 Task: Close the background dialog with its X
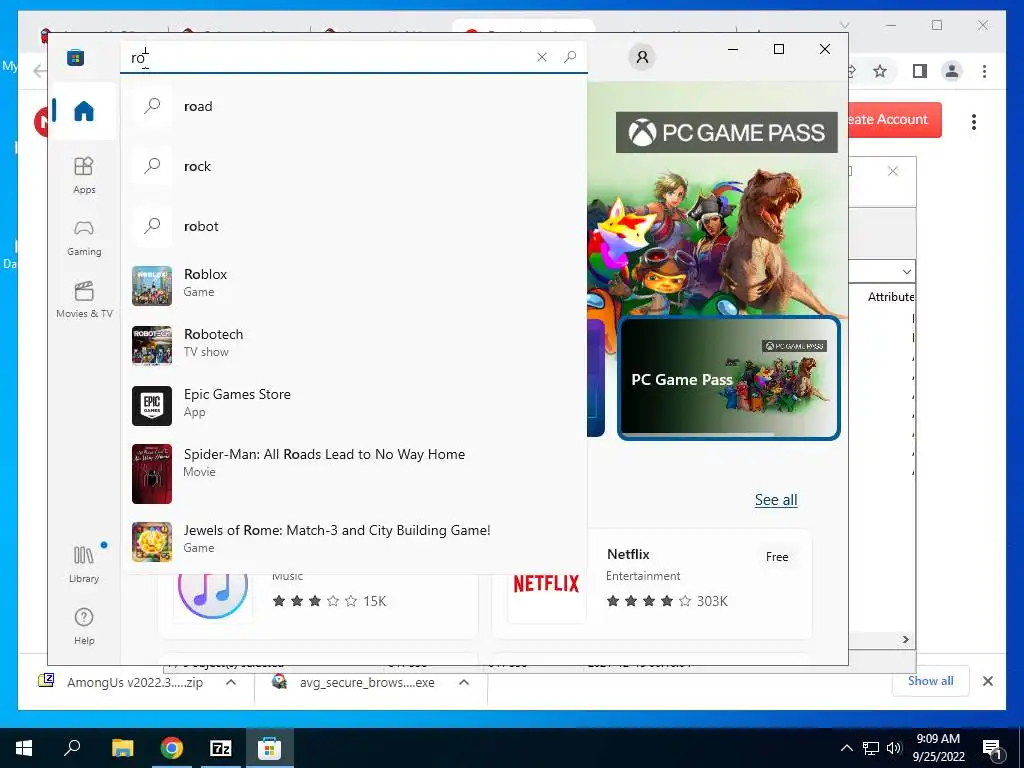[x=893, y=171]
